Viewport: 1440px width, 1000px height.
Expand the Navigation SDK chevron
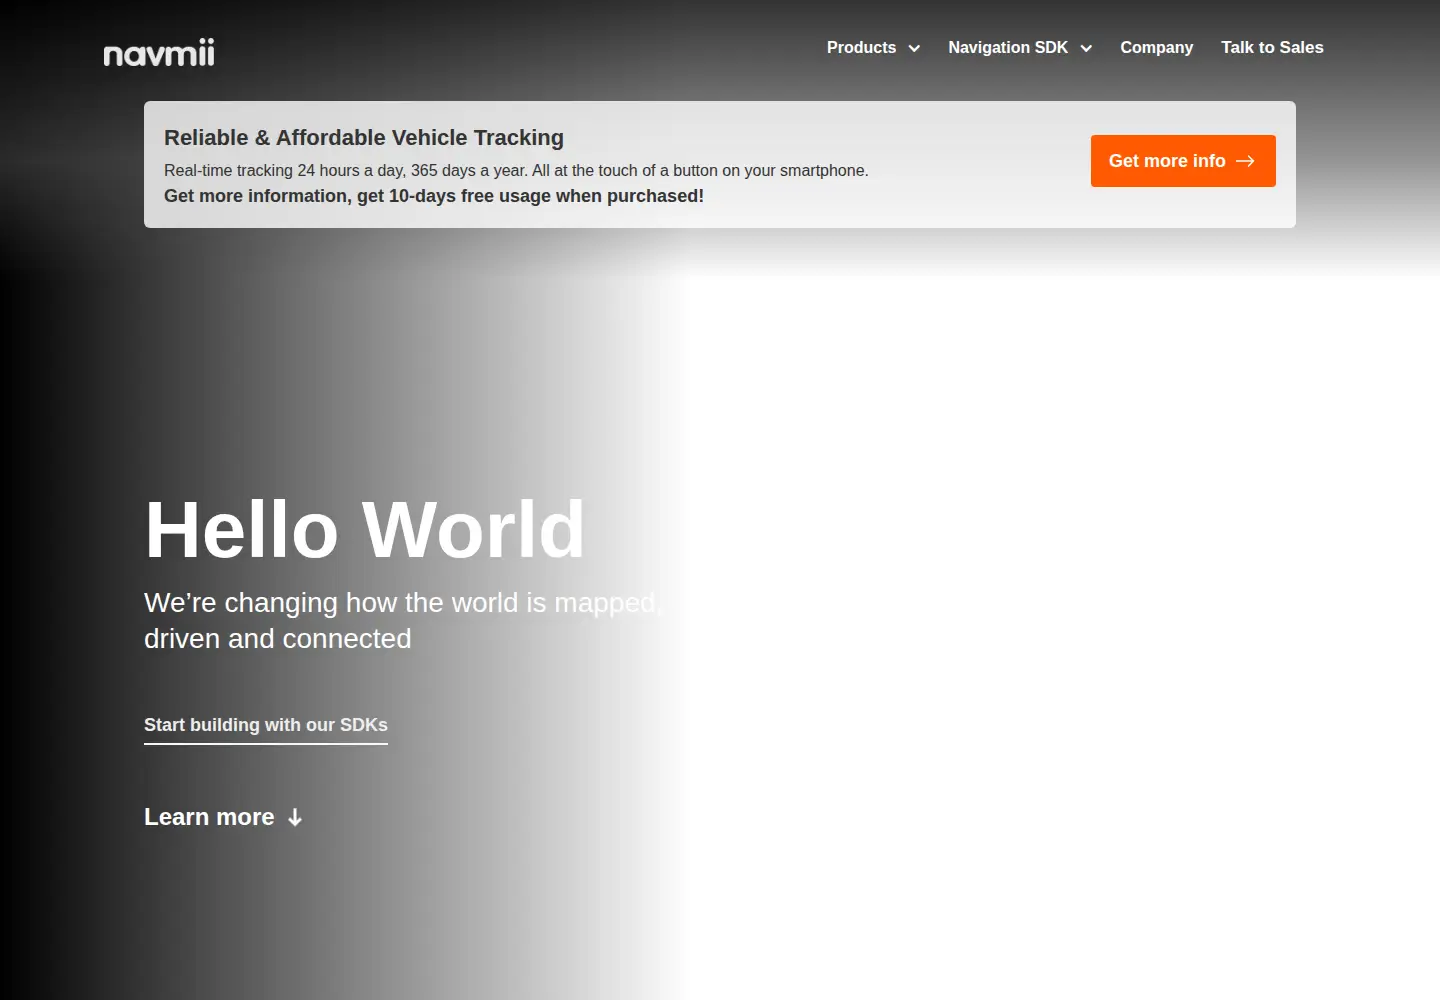click(x=1086, y=48)
